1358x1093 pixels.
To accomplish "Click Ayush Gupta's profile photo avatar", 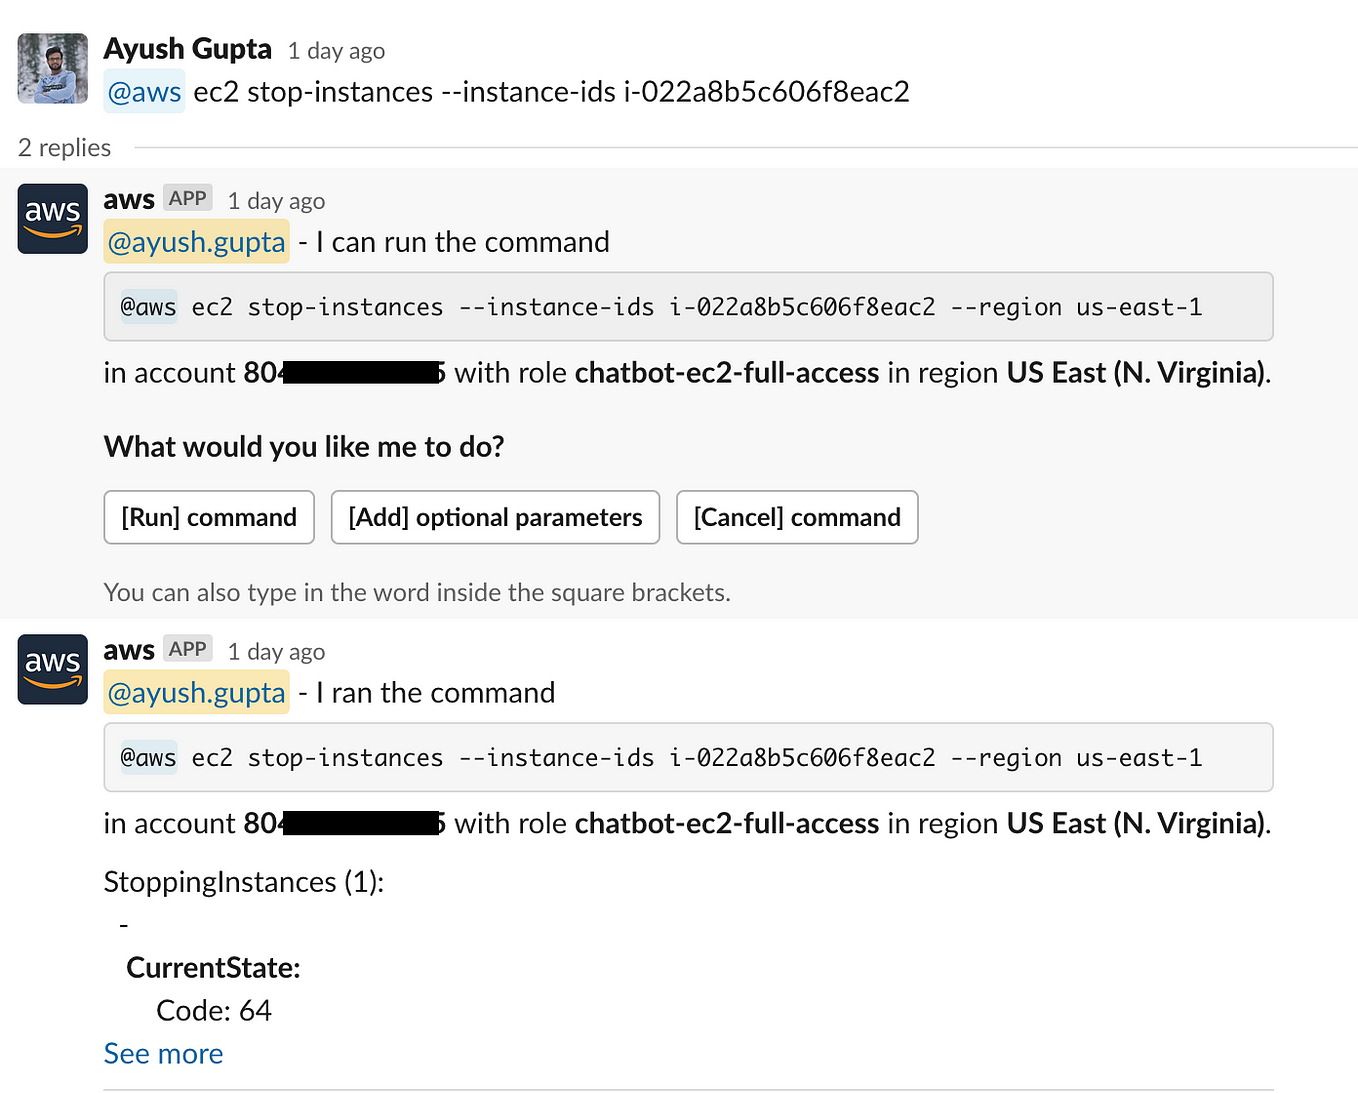I will pos(53,69).
